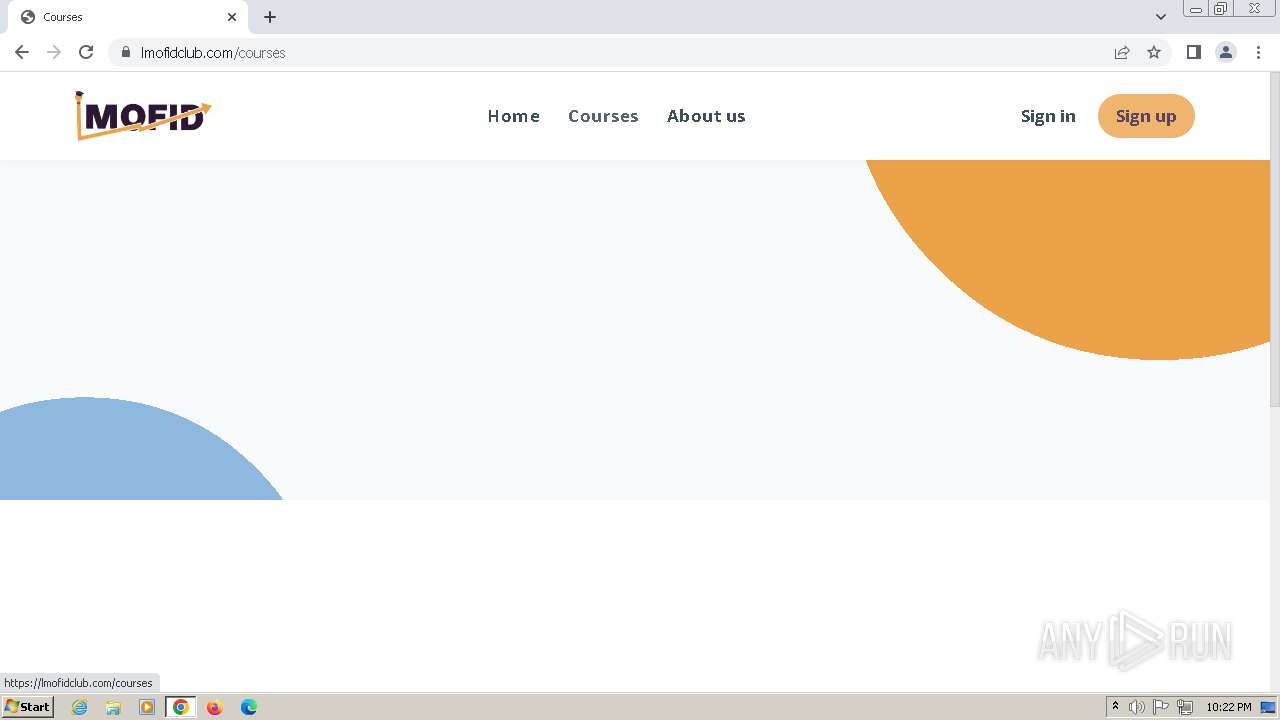Reload the current page
Screen dimensions: 1280x720
[x=86, y=52]
